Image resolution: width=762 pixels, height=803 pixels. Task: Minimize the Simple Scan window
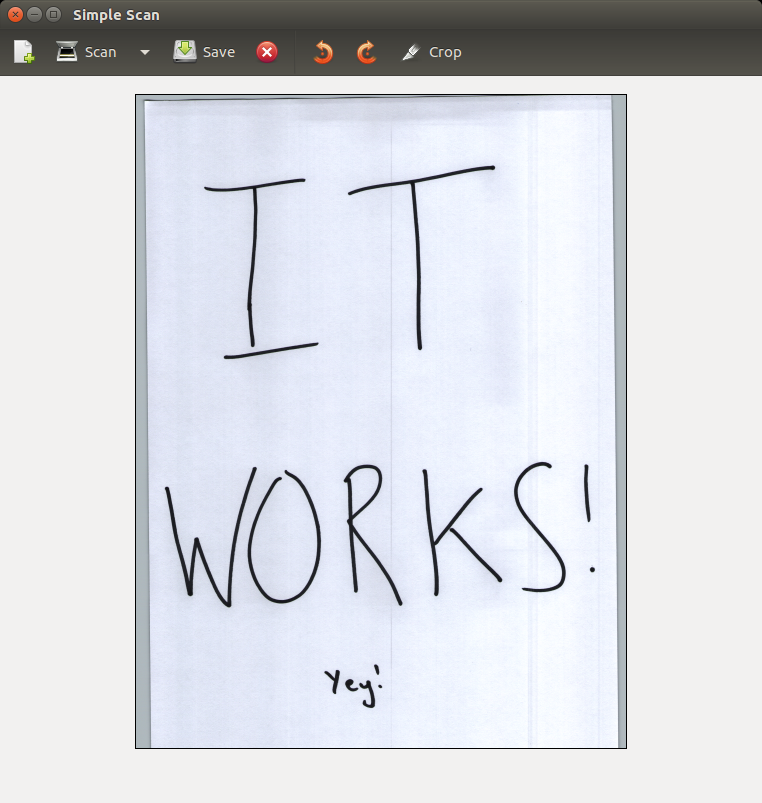click(x=34, y=15)
